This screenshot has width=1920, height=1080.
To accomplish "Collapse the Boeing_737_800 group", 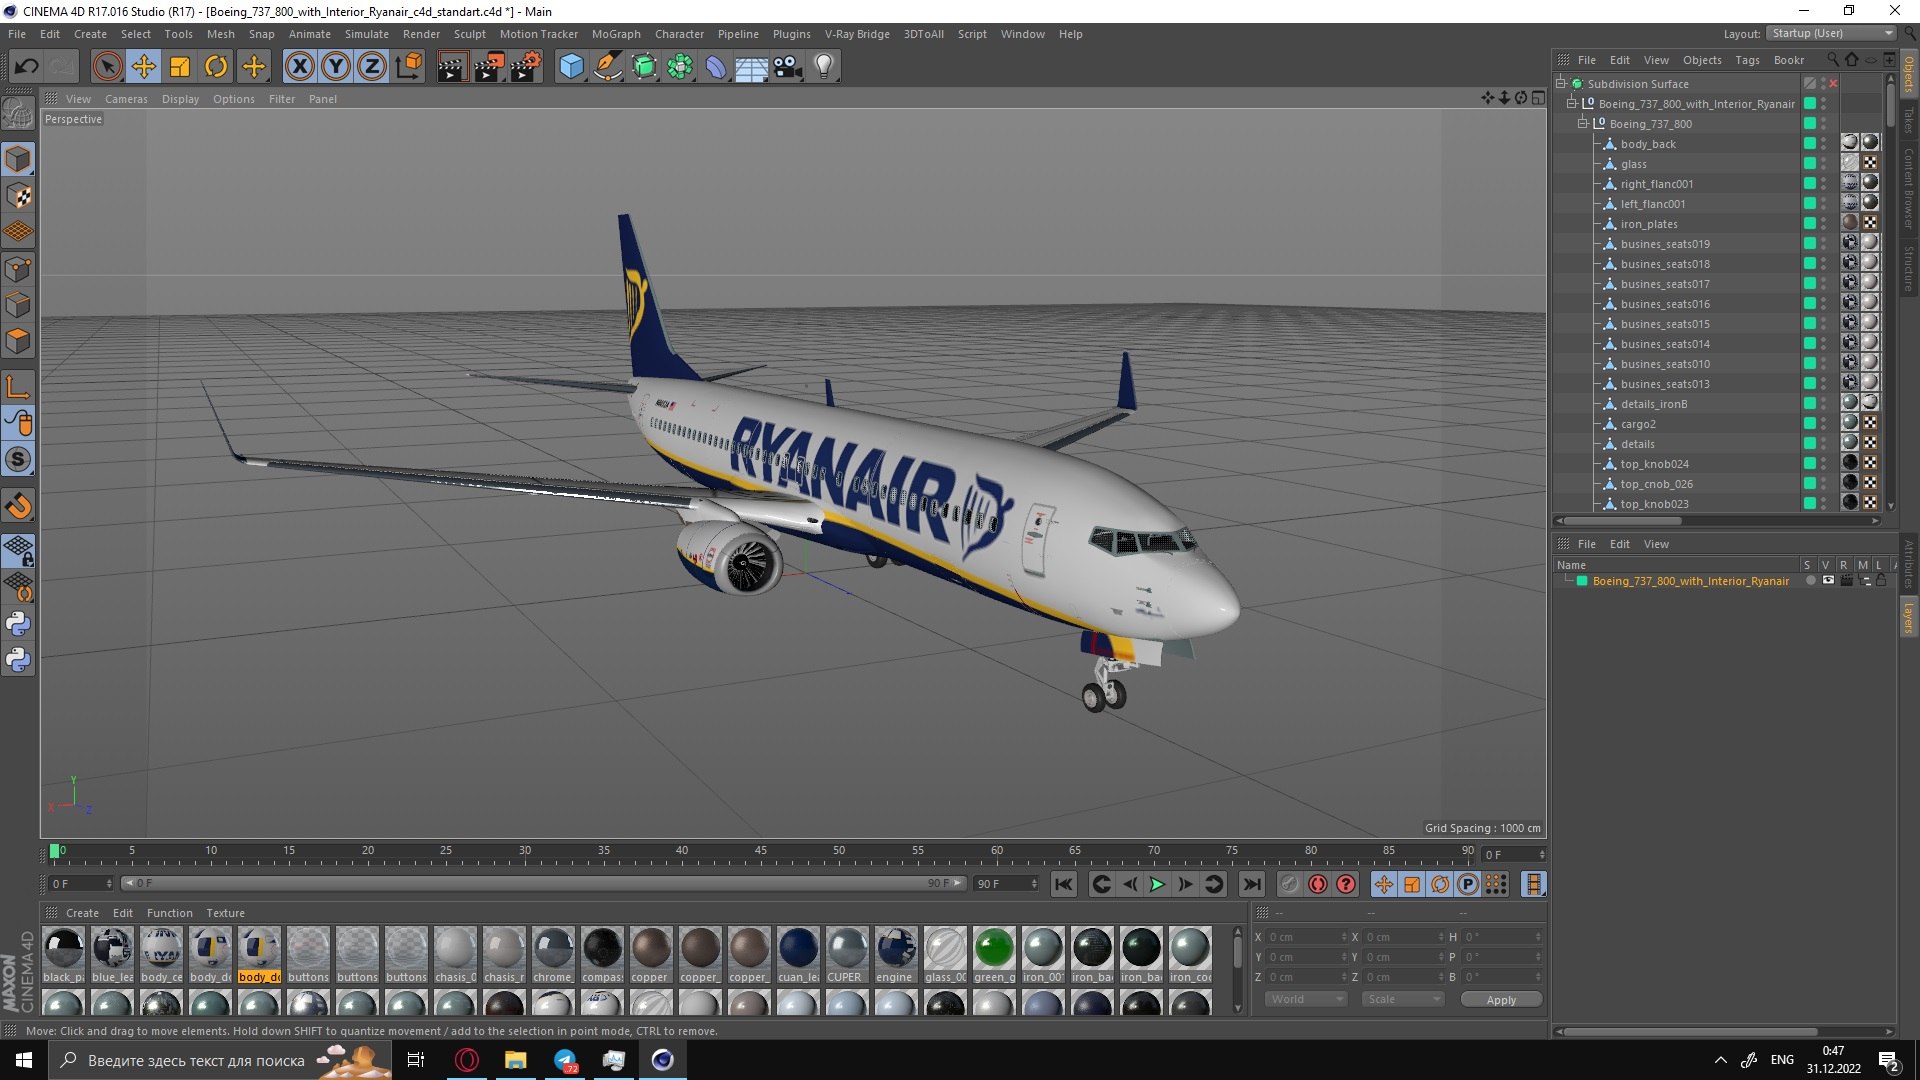I will (x=1582, y=124).
